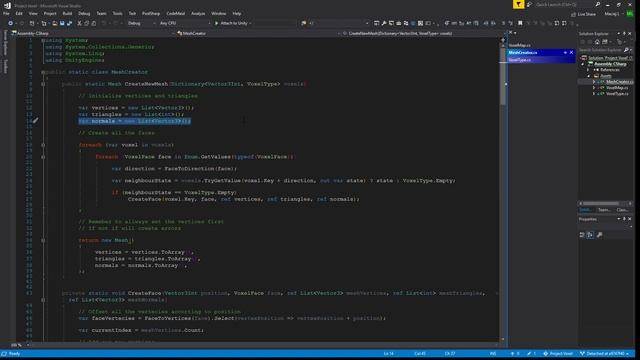Open the Toolbox side tab
The image size is (640, 360).
(x=5, y=66)
